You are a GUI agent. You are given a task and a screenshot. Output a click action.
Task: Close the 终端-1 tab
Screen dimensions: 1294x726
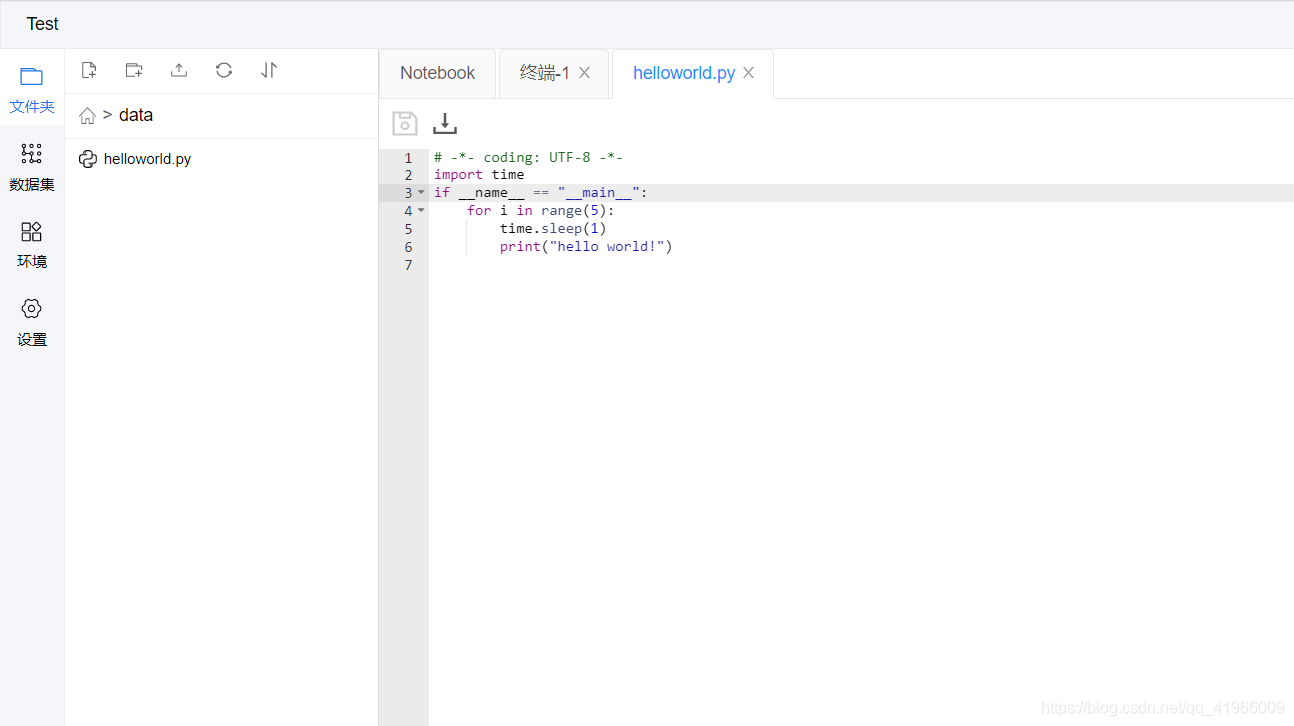click(585, 73)
